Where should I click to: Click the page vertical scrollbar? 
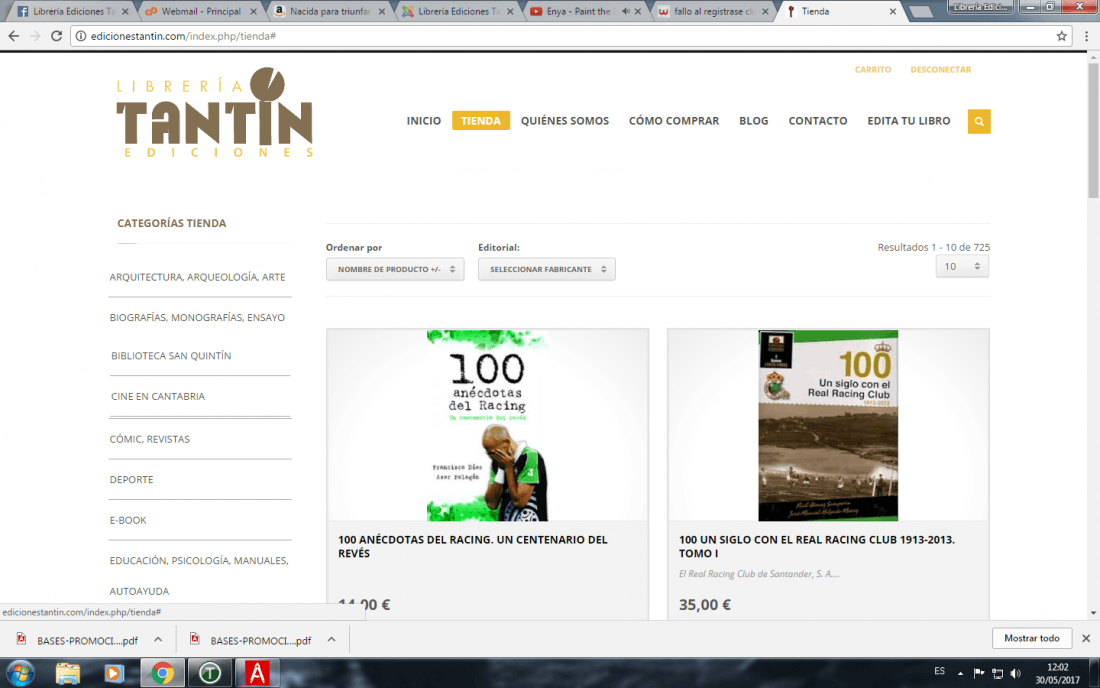pos(1093,130)
